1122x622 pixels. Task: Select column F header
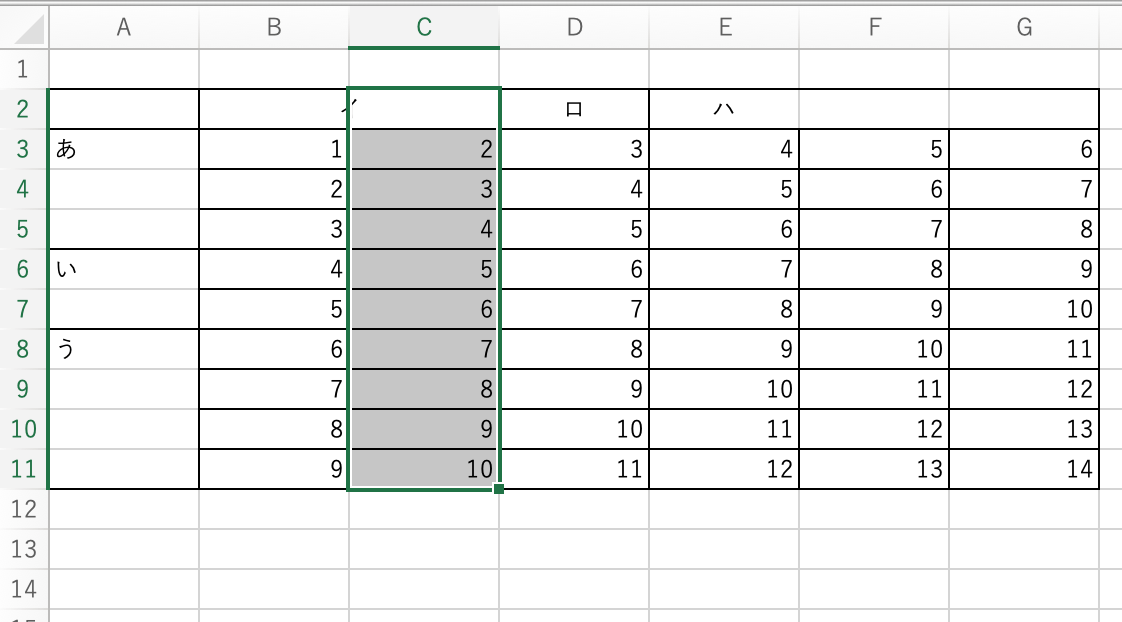pyautogui.click(x=874, y=28)
